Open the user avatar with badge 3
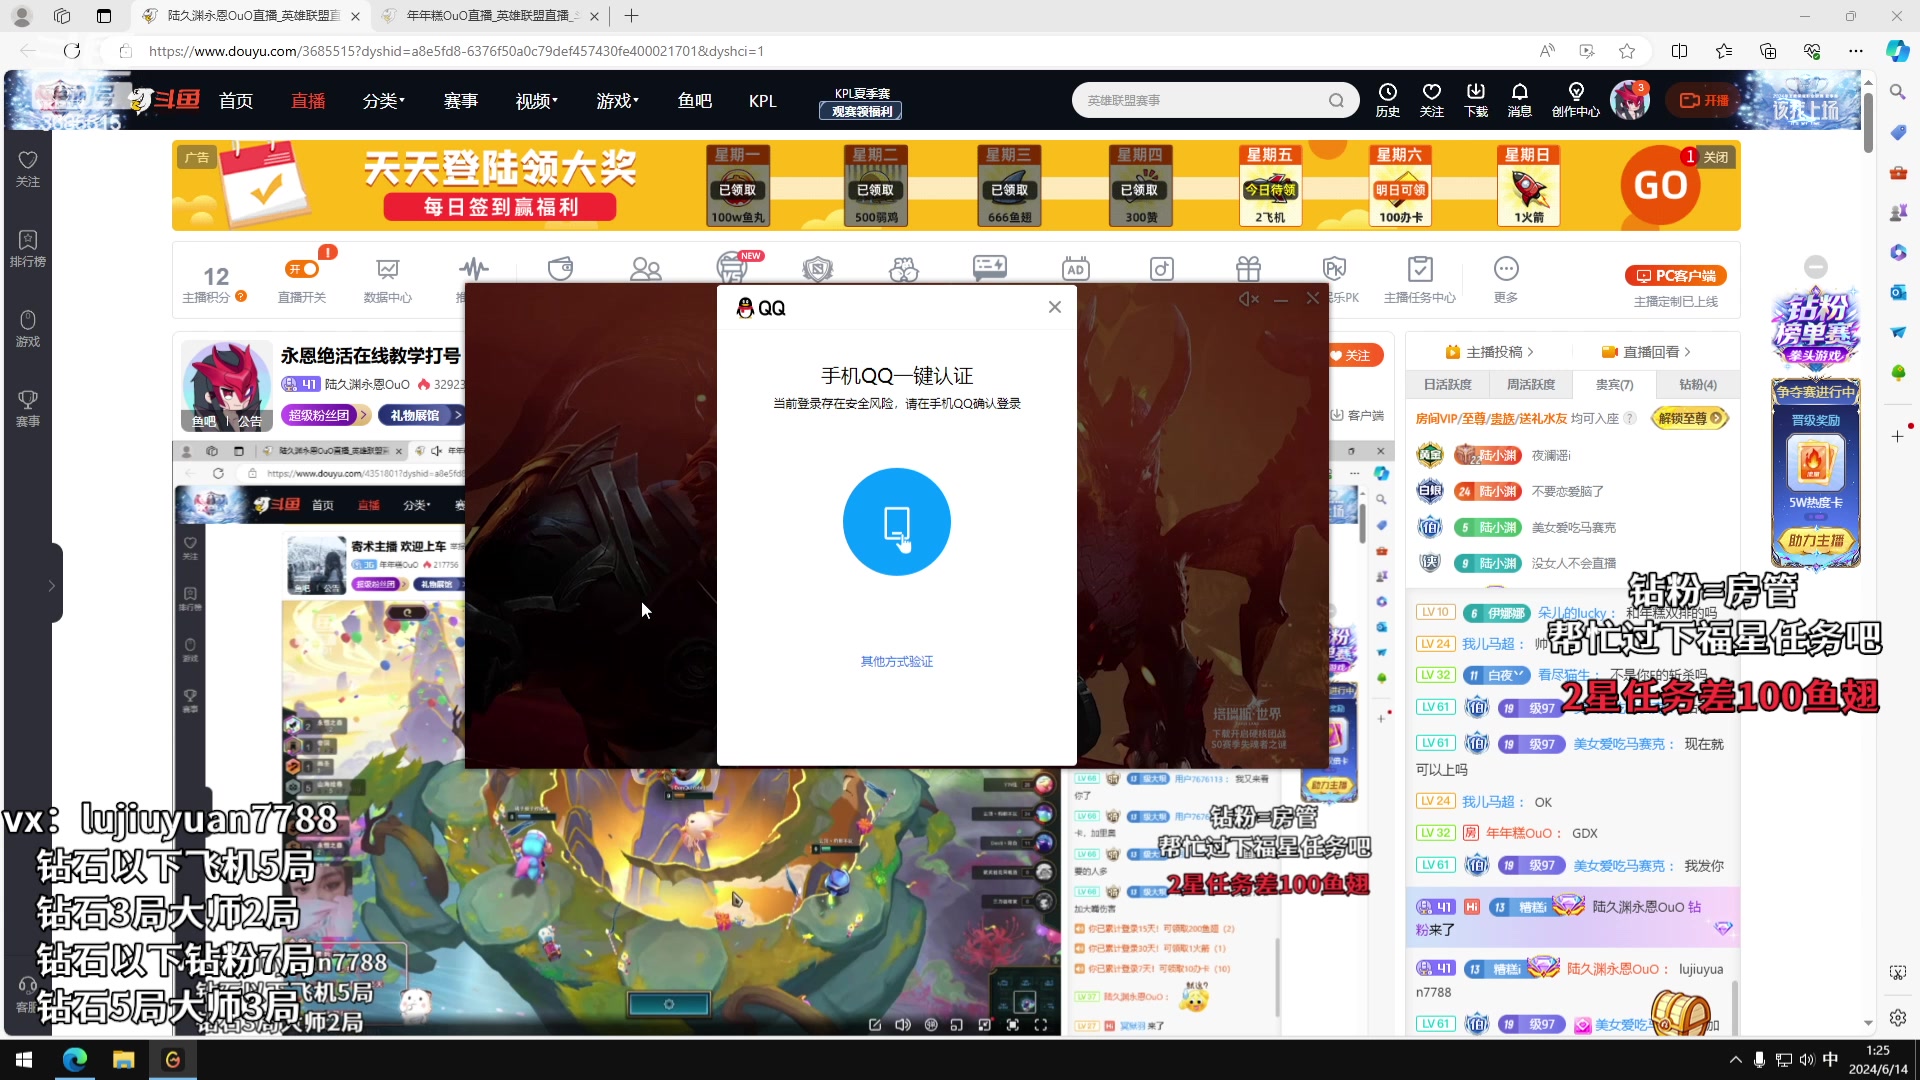The width and height of the screenshot is (1920, 1080). (1630, 100)
